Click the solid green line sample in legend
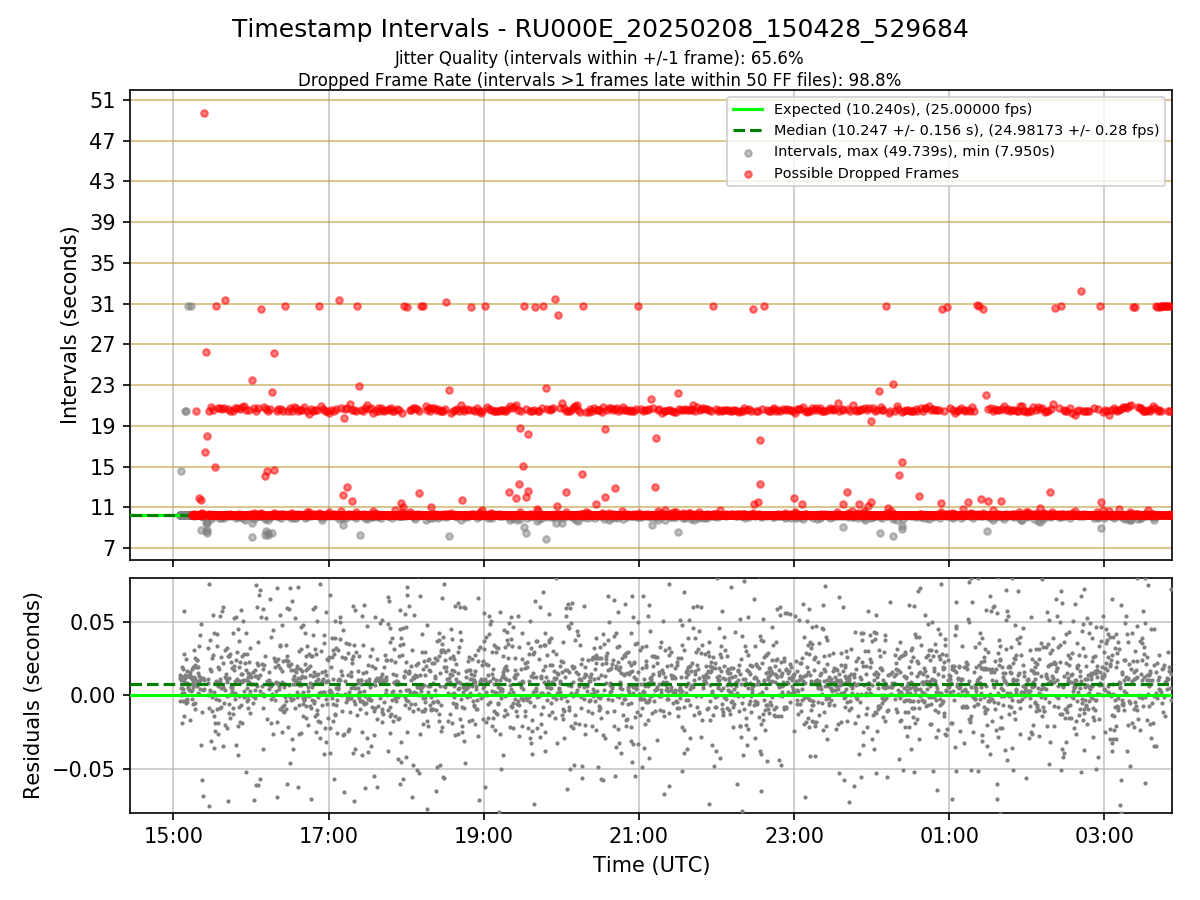Screen dimensions: 1200x900 click(x=748, y=109)
